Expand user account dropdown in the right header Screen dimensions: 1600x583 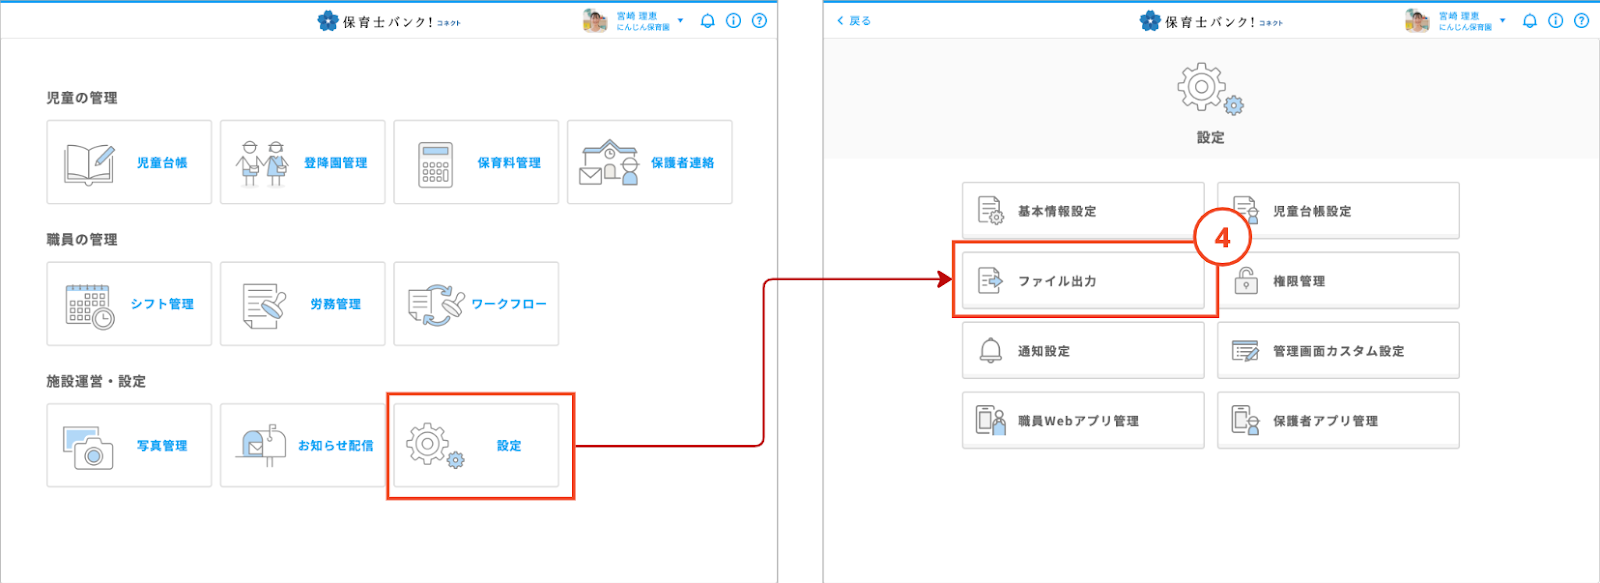coord(1502,21)
